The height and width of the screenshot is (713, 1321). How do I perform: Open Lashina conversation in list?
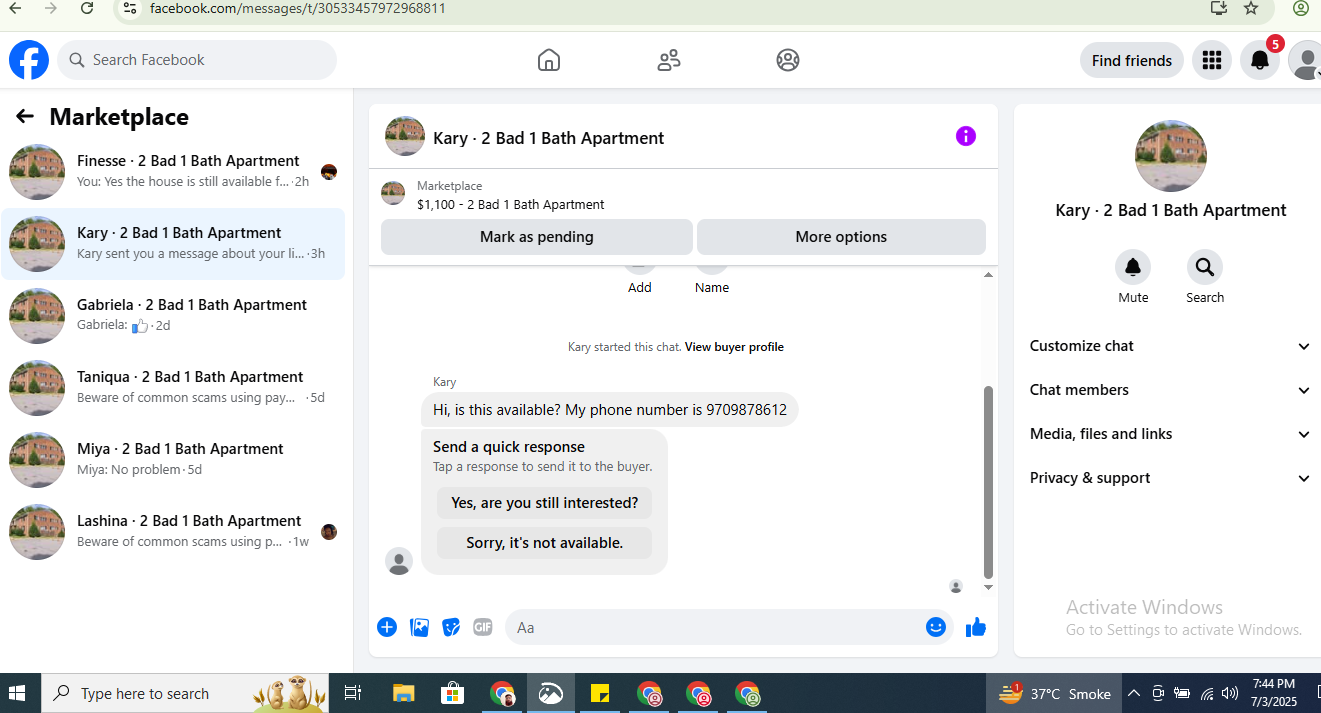[x=173, y=532]
